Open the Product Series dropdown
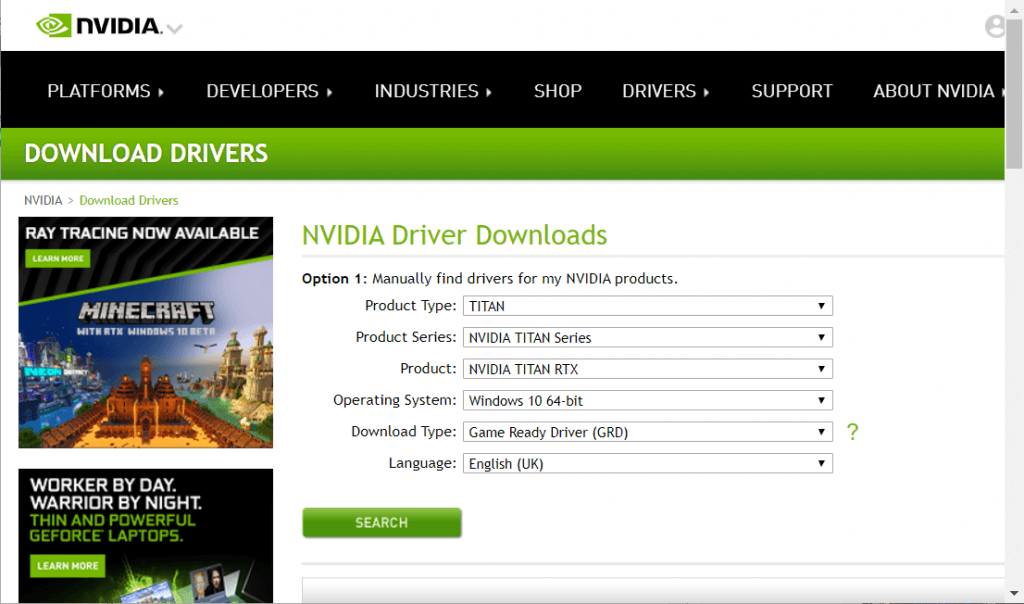 click(x=648, y=337)
